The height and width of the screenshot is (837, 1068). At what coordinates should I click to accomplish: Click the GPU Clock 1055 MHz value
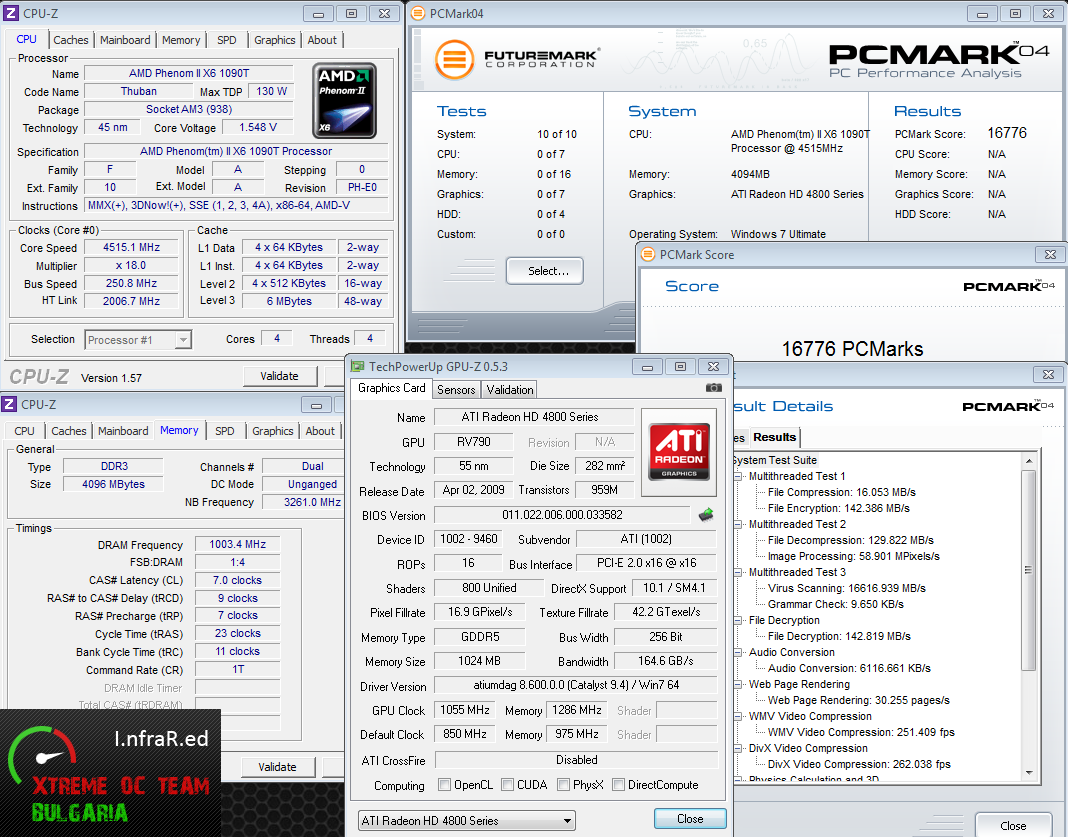(x=465, y=710)
